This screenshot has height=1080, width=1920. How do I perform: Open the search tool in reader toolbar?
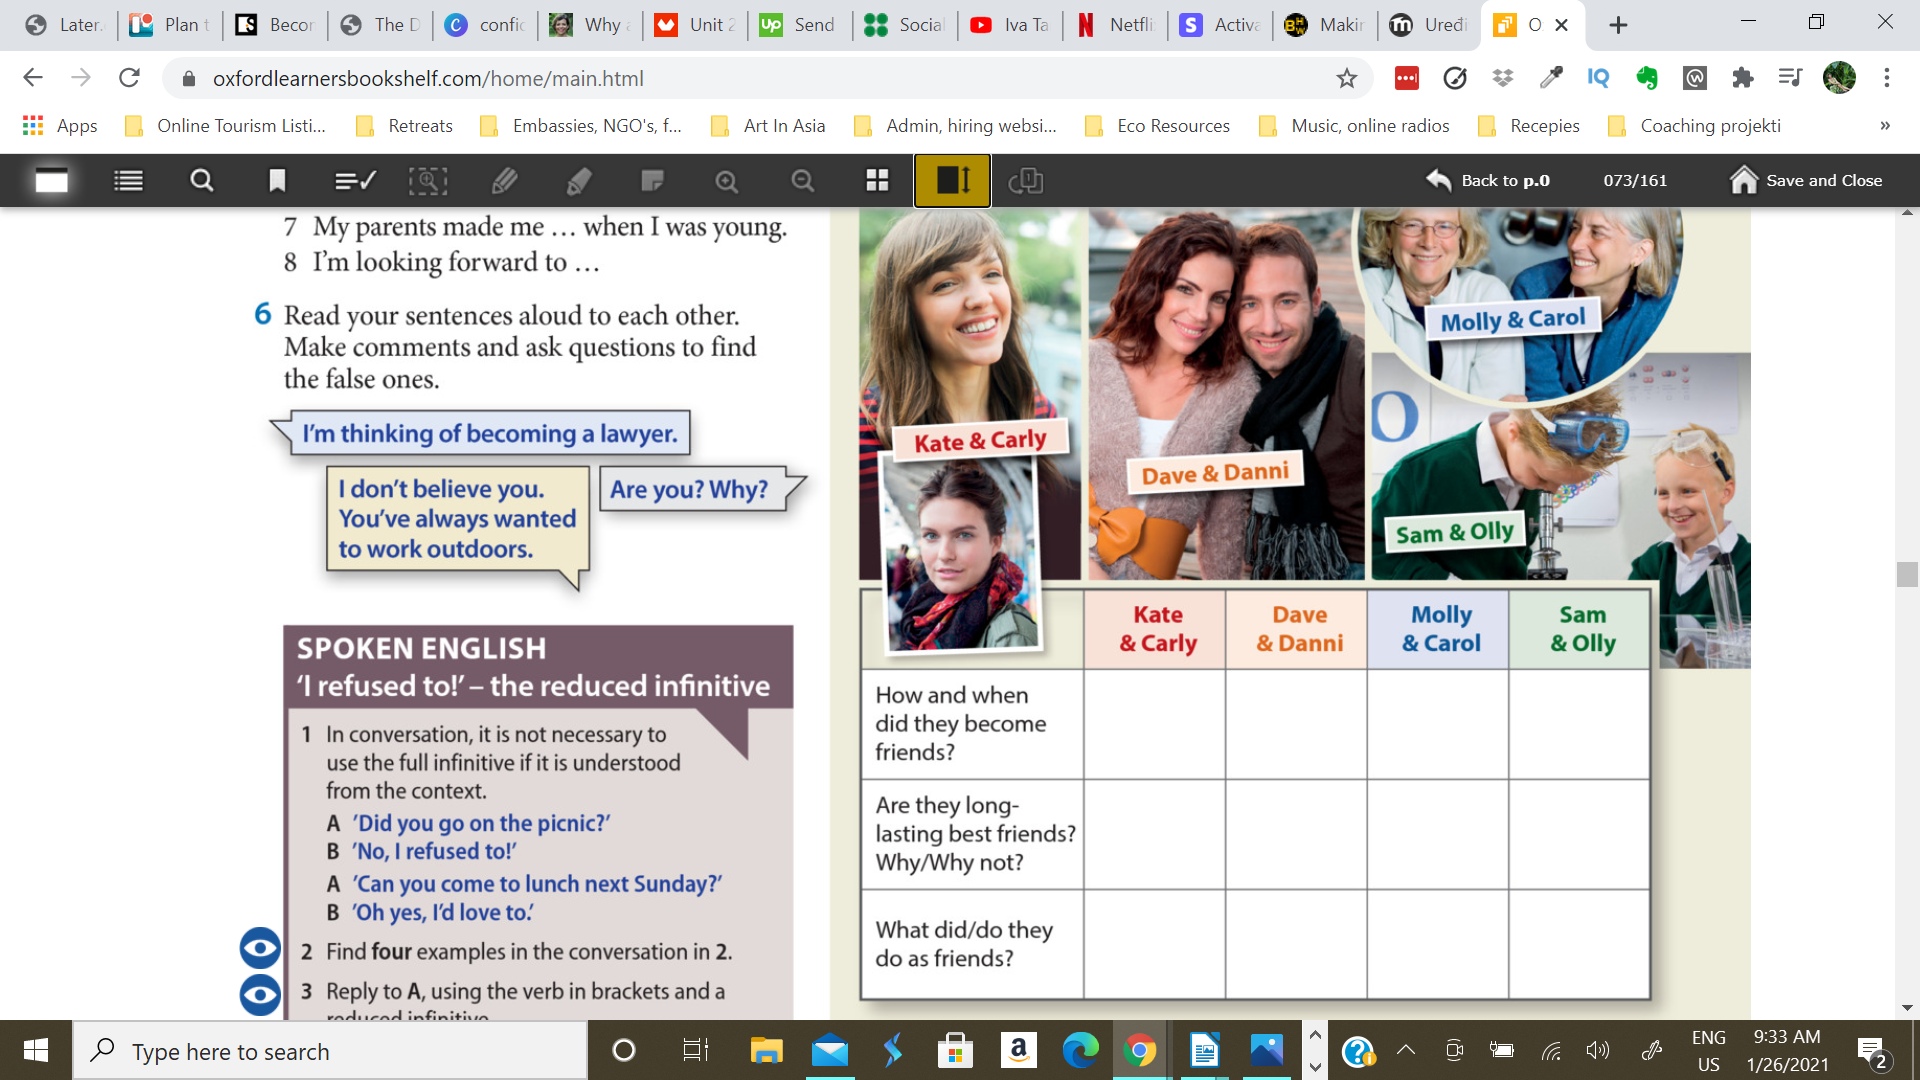(202, 181)
